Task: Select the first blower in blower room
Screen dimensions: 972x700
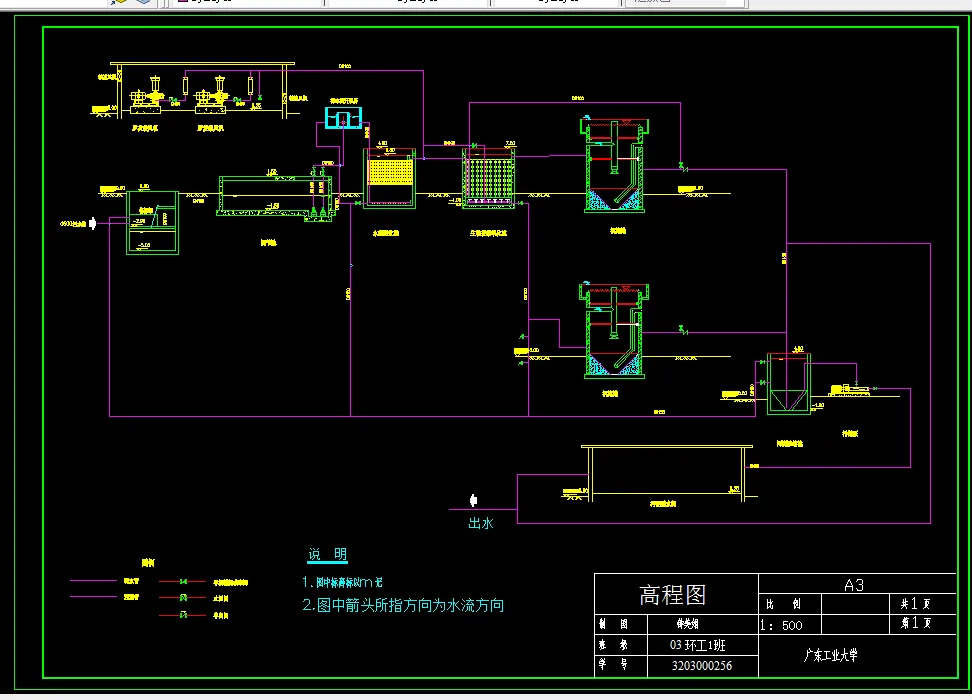Action: [x=146, y=95]
